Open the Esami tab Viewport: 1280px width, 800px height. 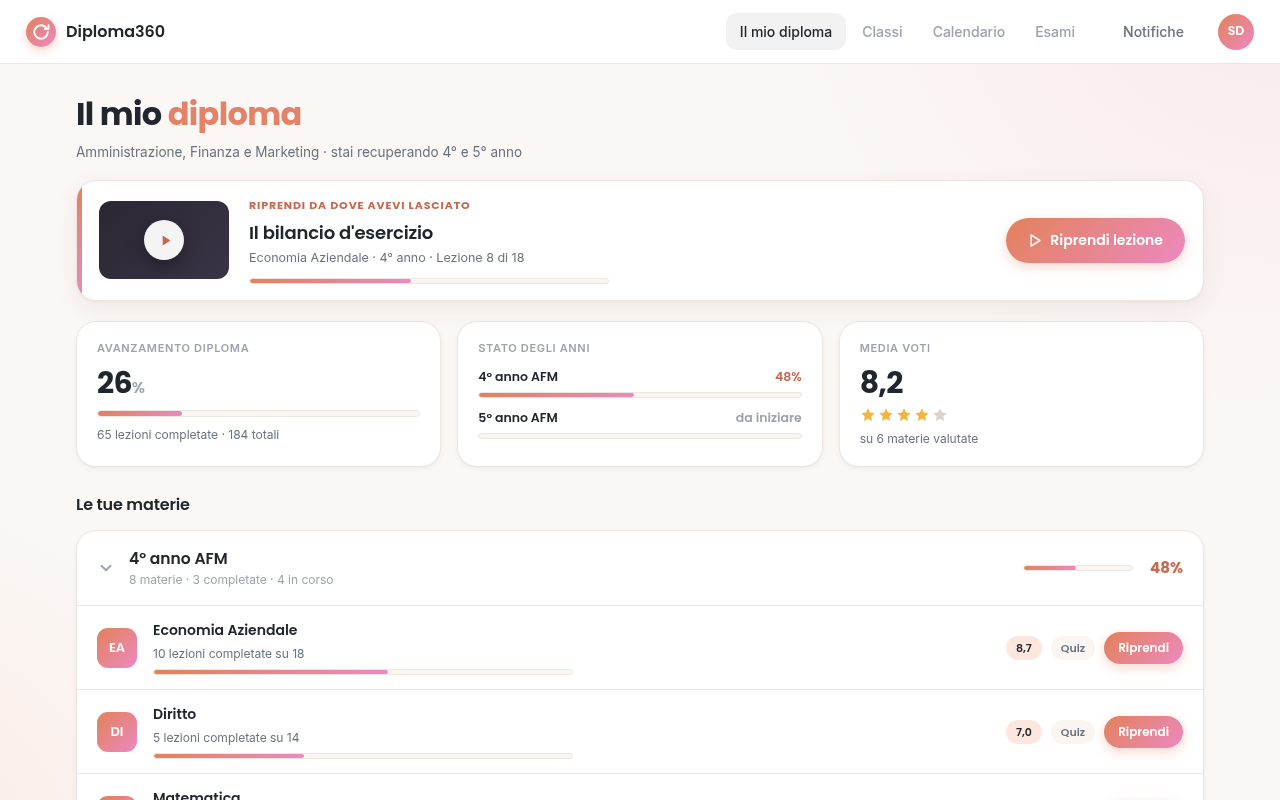pyautogui.click(x=1055, y=32)
